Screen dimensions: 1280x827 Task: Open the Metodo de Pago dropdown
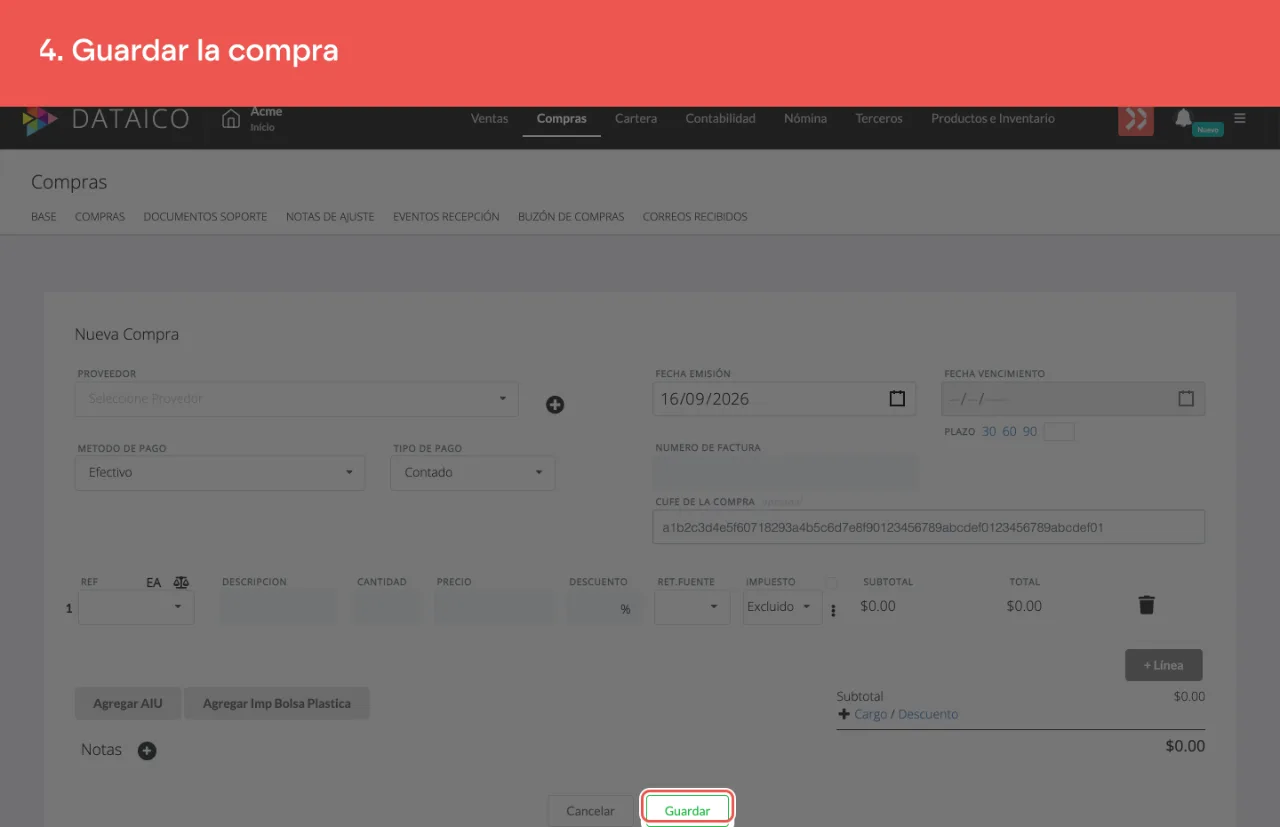[x=220, y=473]
